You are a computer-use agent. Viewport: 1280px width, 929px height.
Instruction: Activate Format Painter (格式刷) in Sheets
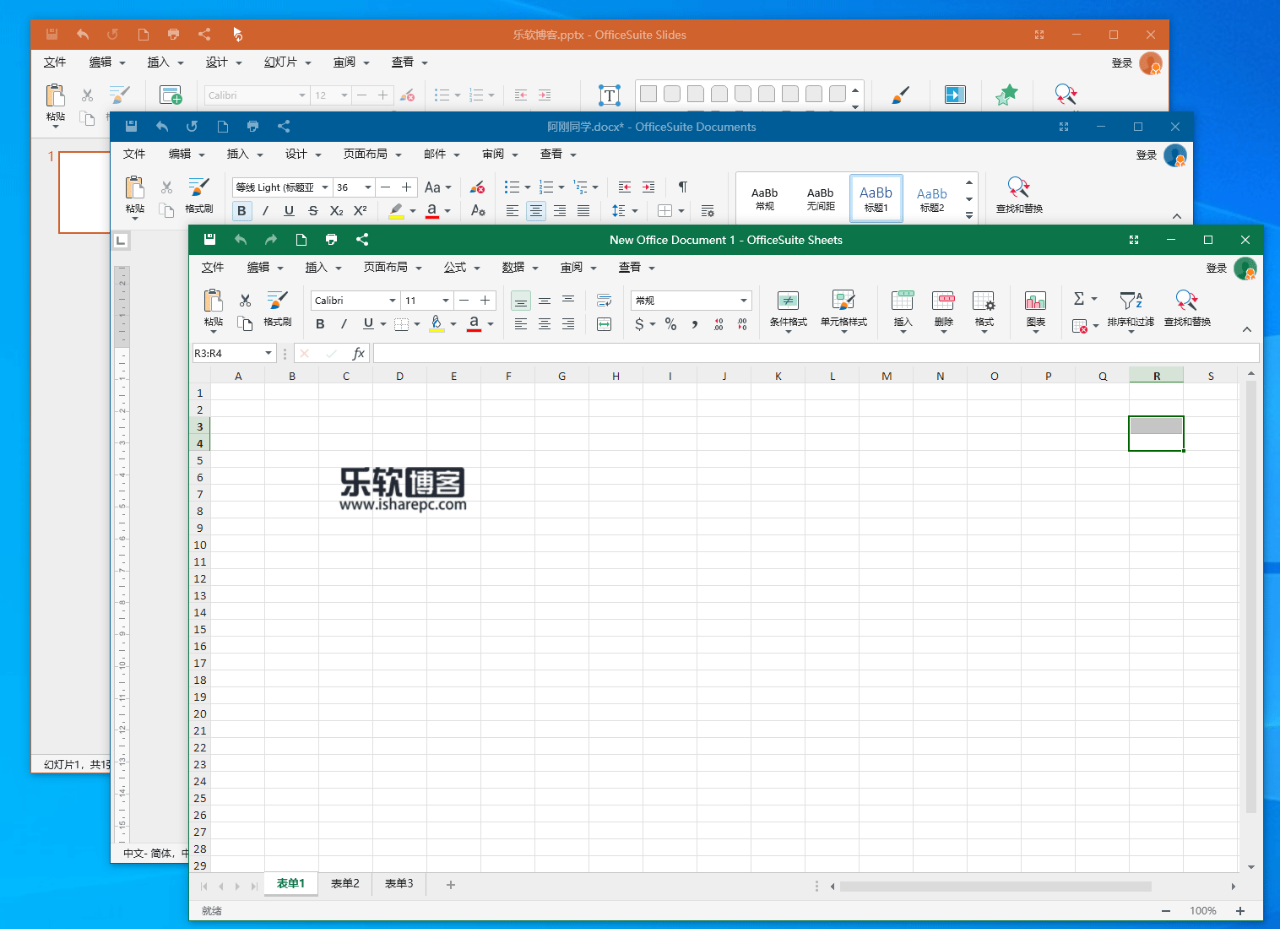[x=277, y=308]
